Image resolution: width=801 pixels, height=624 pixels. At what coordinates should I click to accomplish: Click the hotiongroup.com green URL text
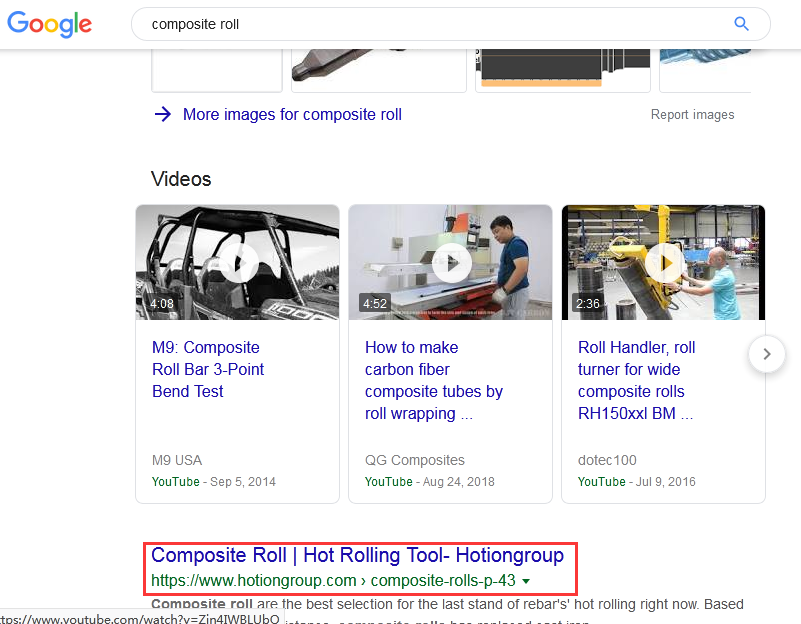[333, 581]
